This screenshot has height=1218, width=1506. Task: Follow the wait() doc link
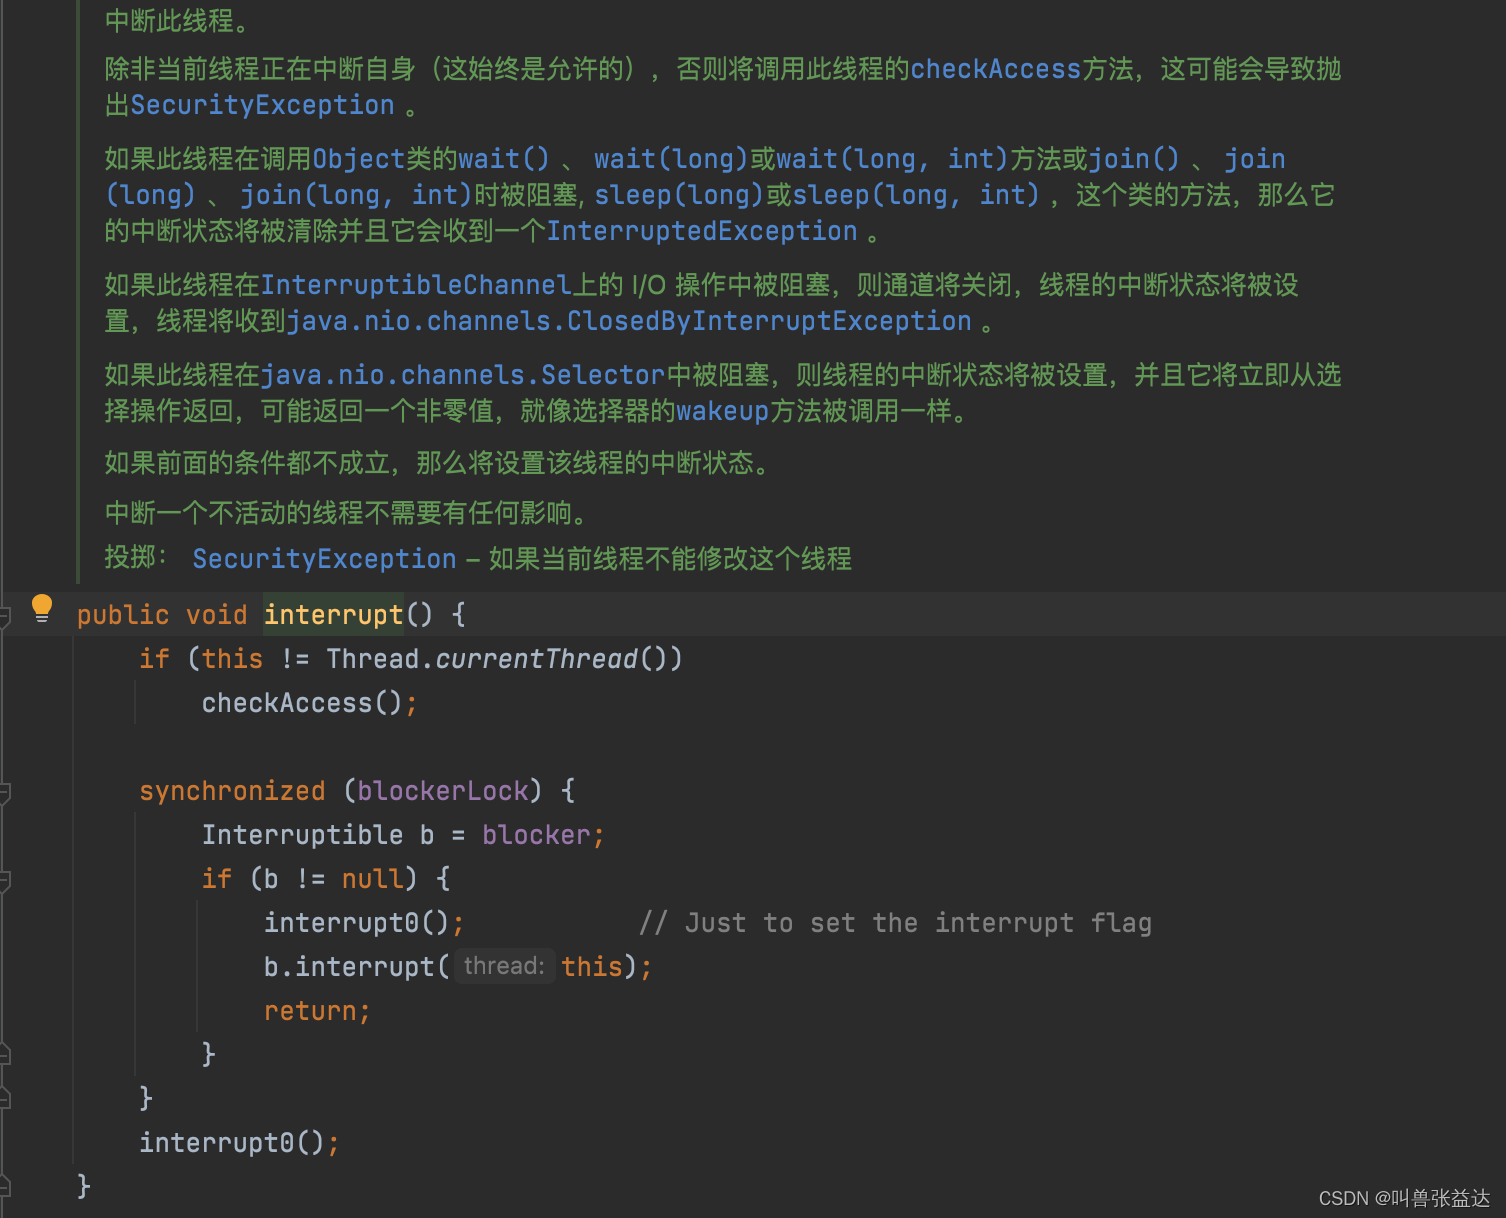point(504,159)
